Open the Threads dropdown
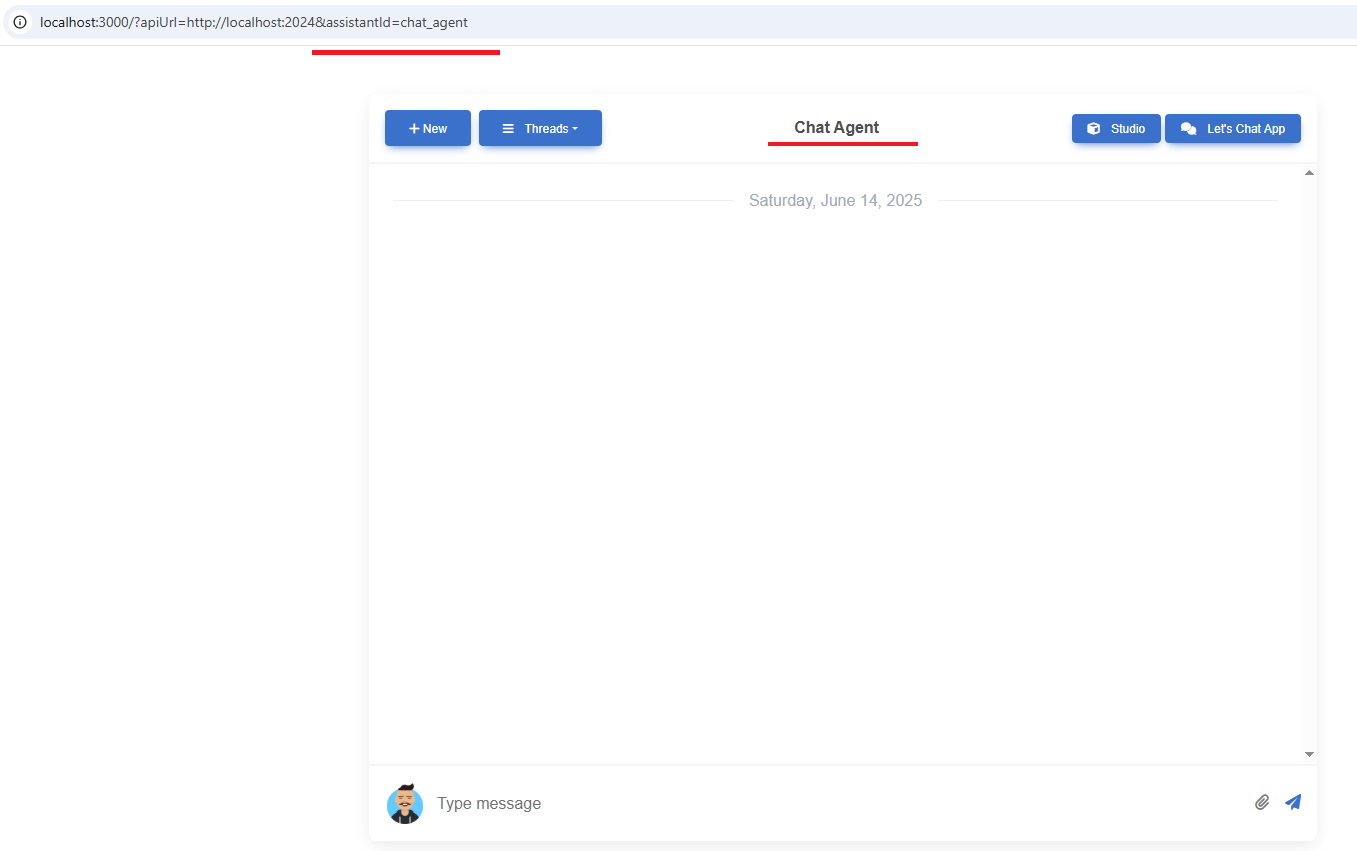Screen dimensions: 1357x851 pos(540,128)
